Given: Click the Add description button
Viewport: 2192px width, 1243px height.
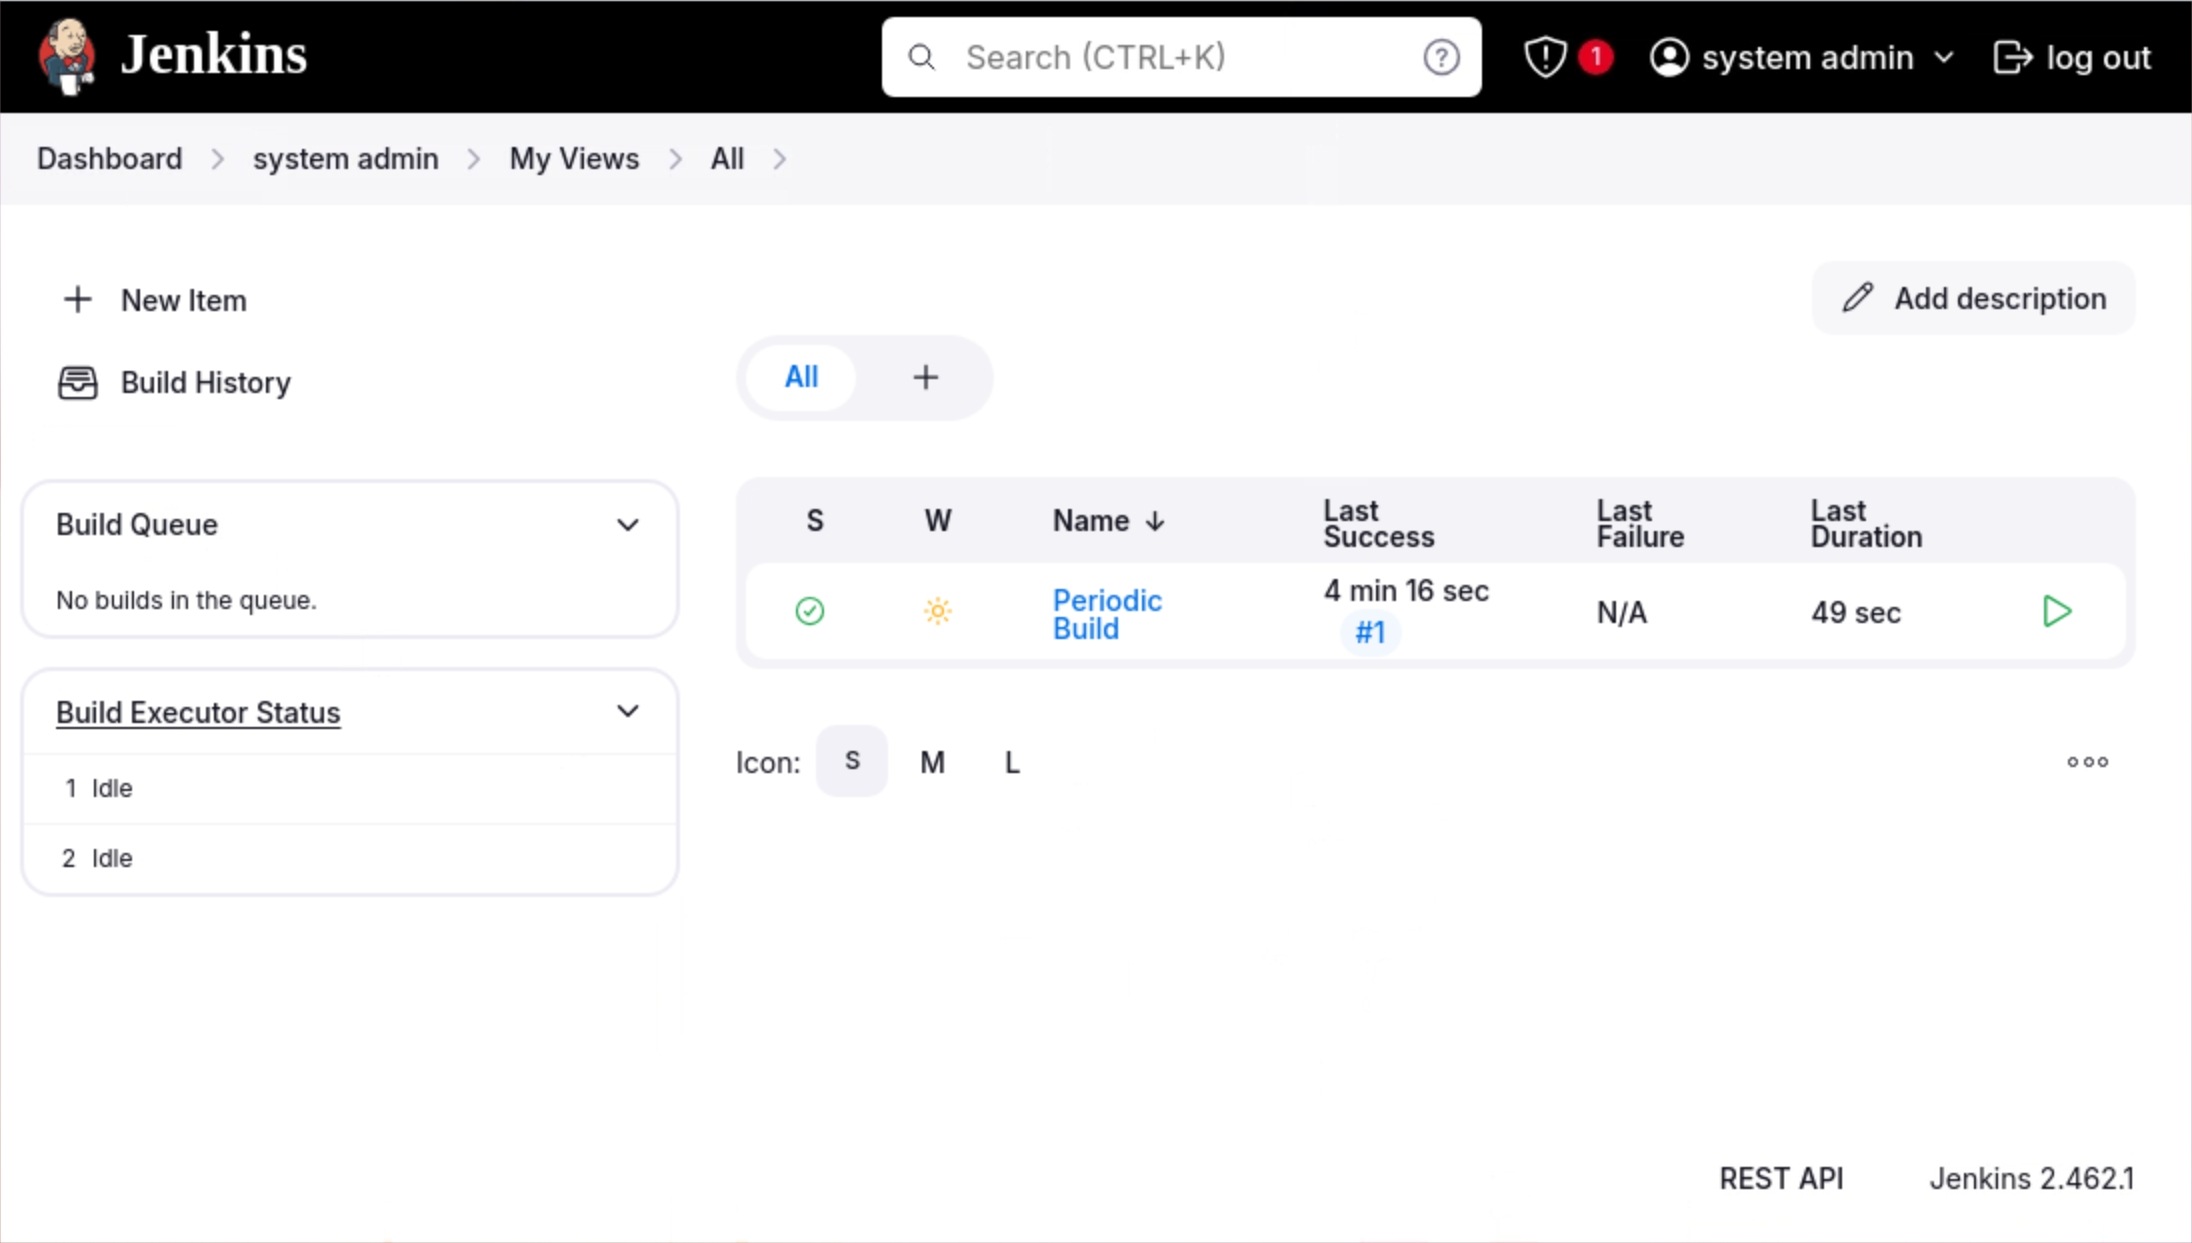Looking at the screenshot, I should pos(1974,298).
